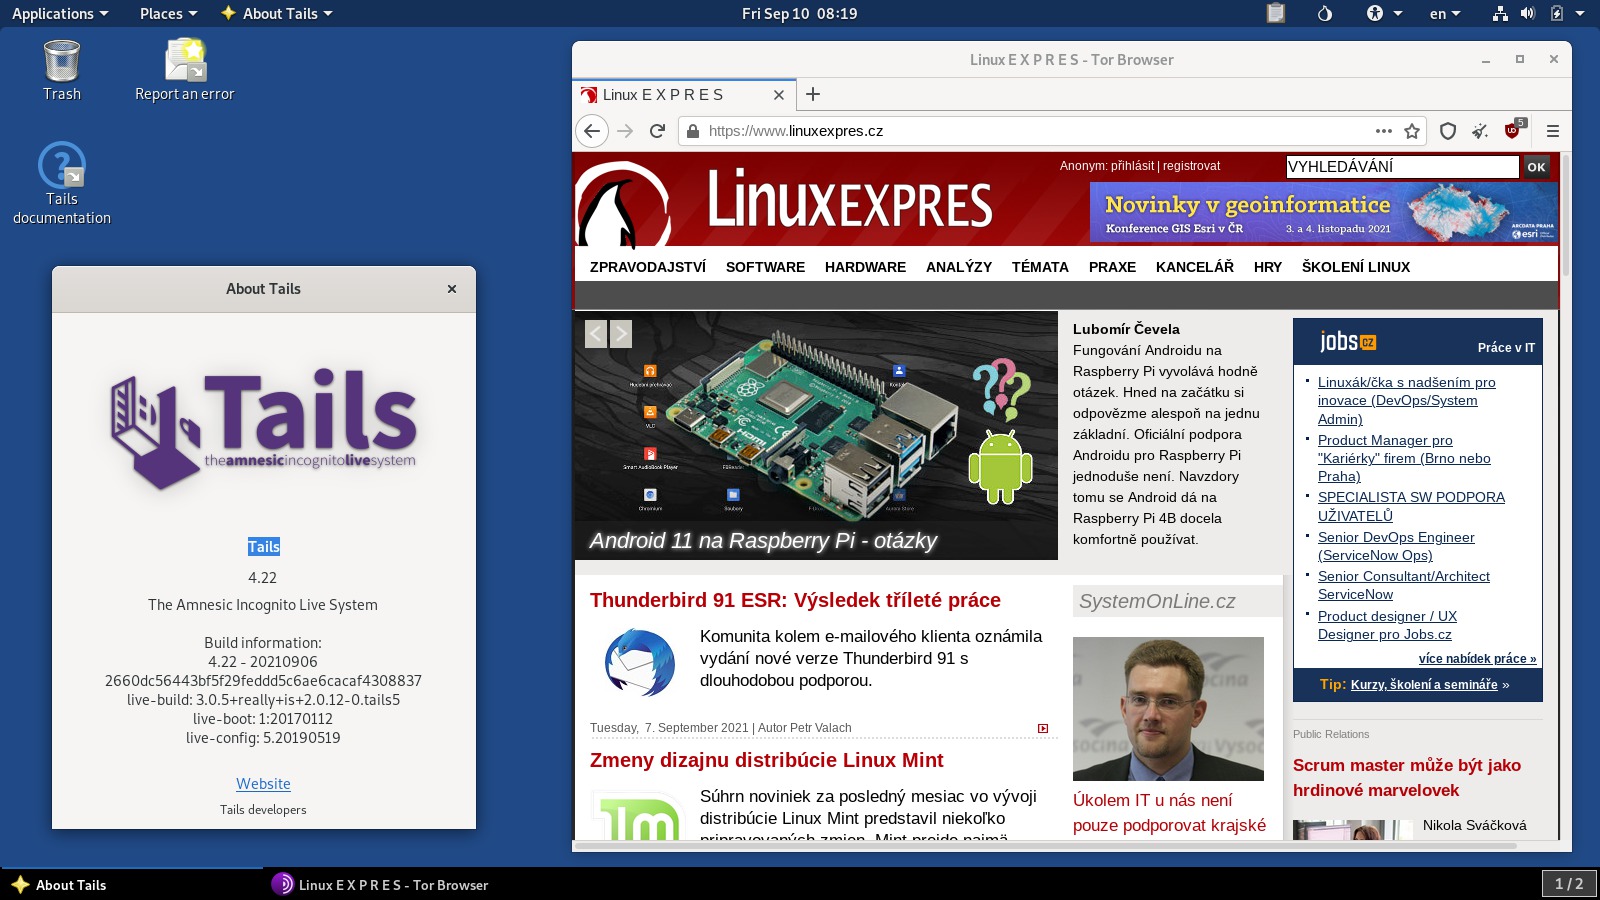Open the ŠKOLENÍ LINUX menu item
This screenshot has height=900, width=1600.
[x=1356, y=267]
